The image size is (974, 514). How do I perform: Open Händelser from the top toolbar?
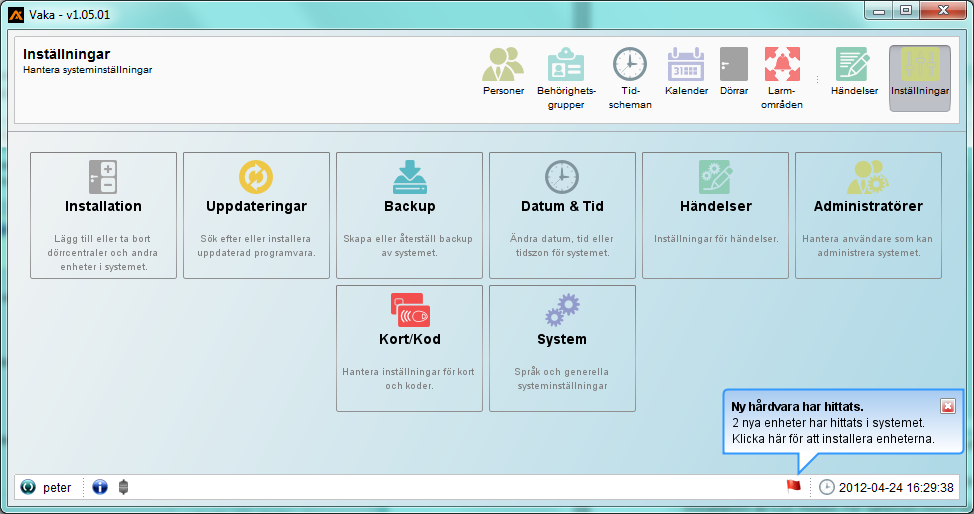tap(854, 71)
